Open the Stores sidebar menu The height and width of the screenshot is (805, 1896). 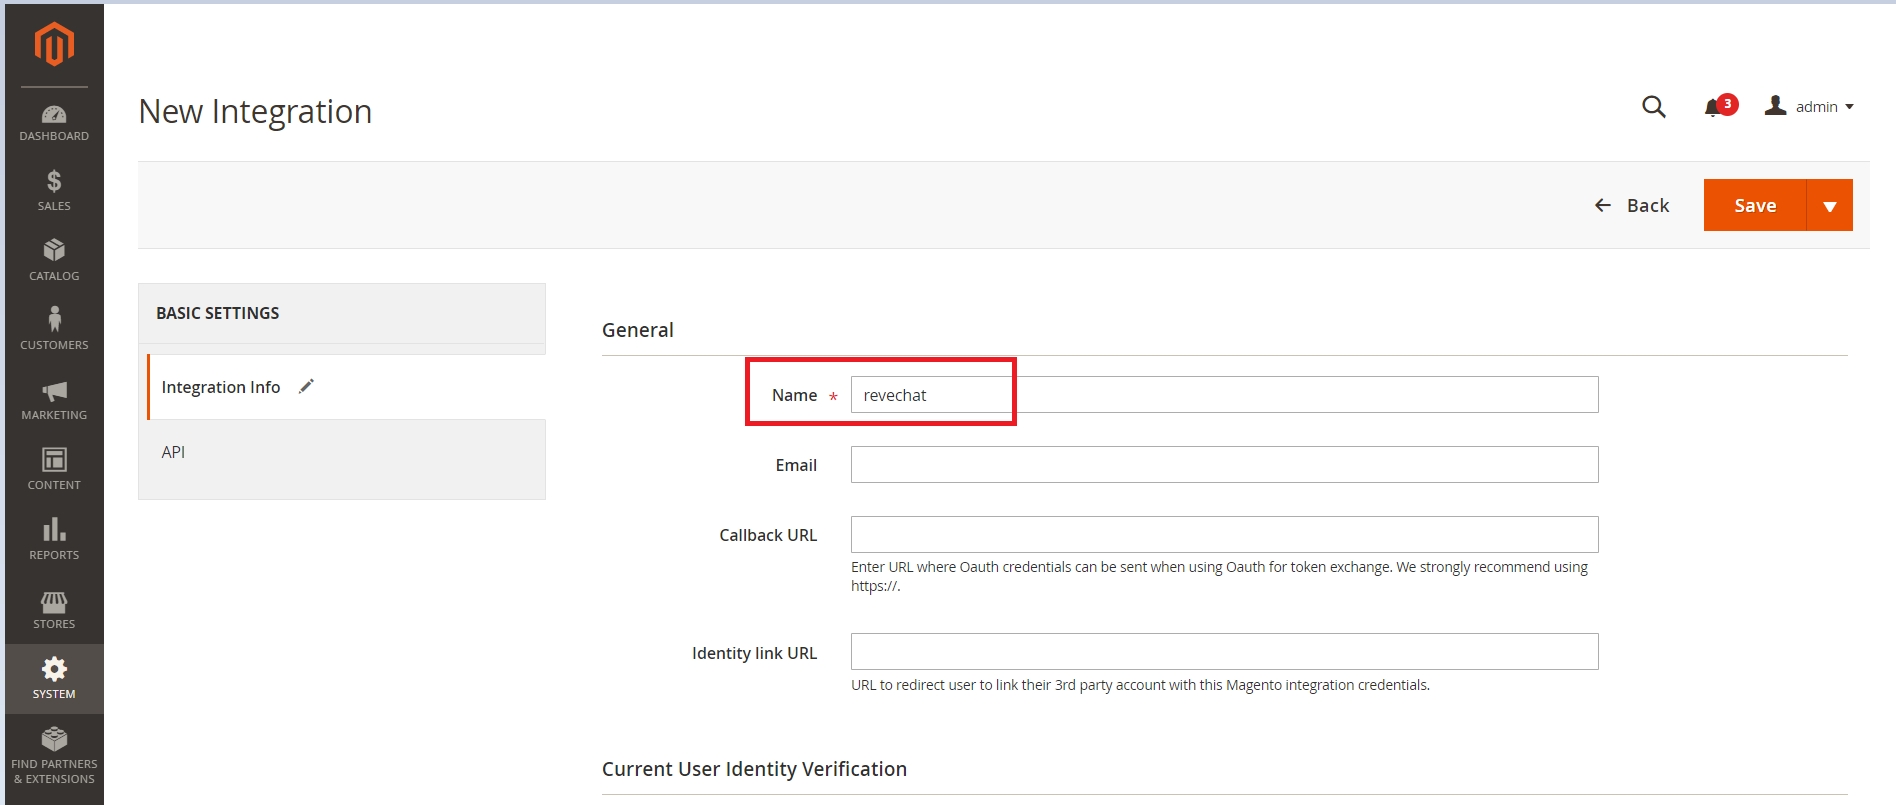[x=54, y=609]
